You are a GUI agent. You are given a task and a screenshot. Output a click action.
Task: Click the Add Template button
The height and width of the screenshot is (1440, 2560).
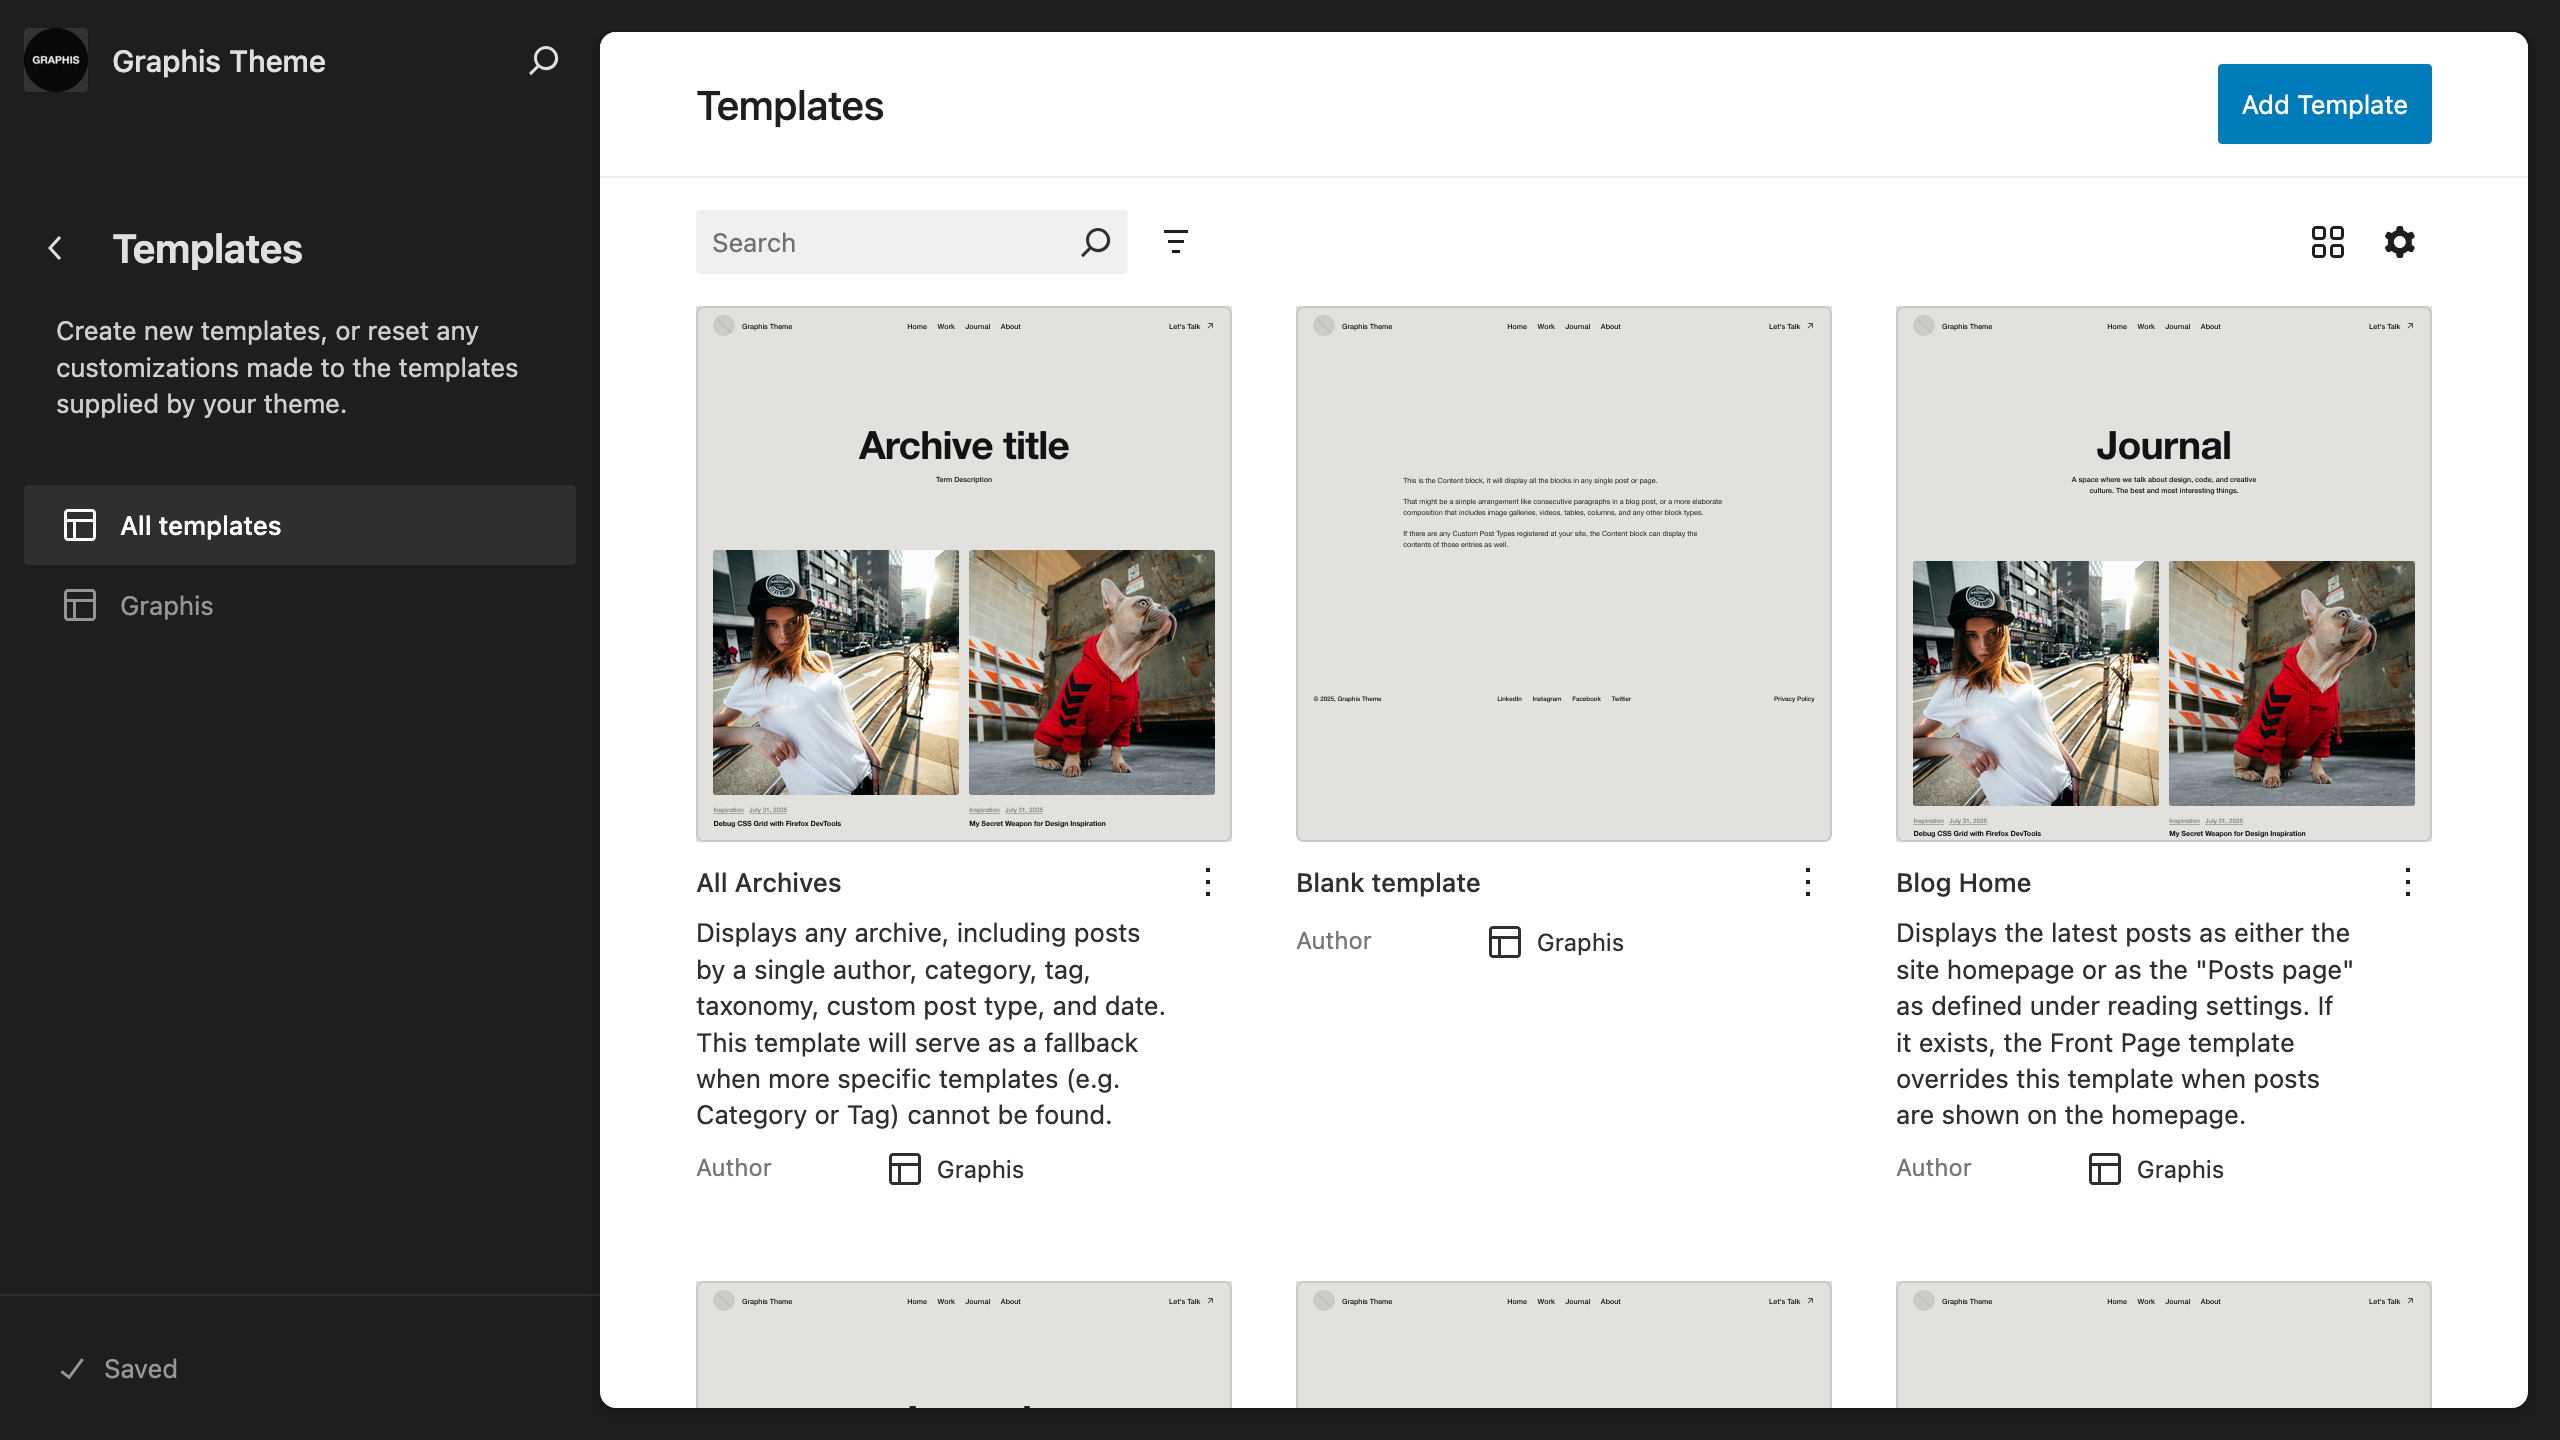click(2324, 104)
